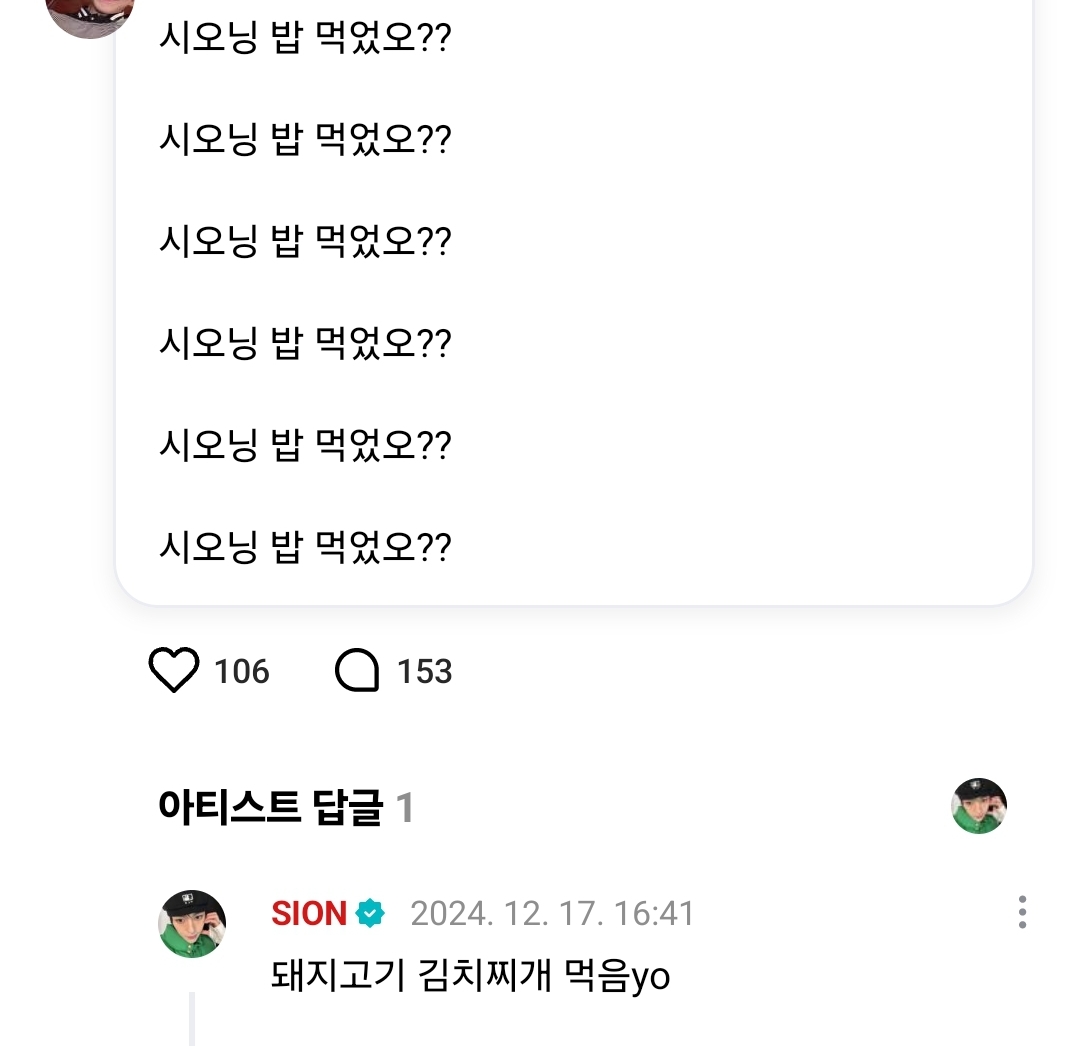Click the verified badge next to SION
Viewport: 1080px width, 1046px height.
pyautogui.click(x=370, y=913)
